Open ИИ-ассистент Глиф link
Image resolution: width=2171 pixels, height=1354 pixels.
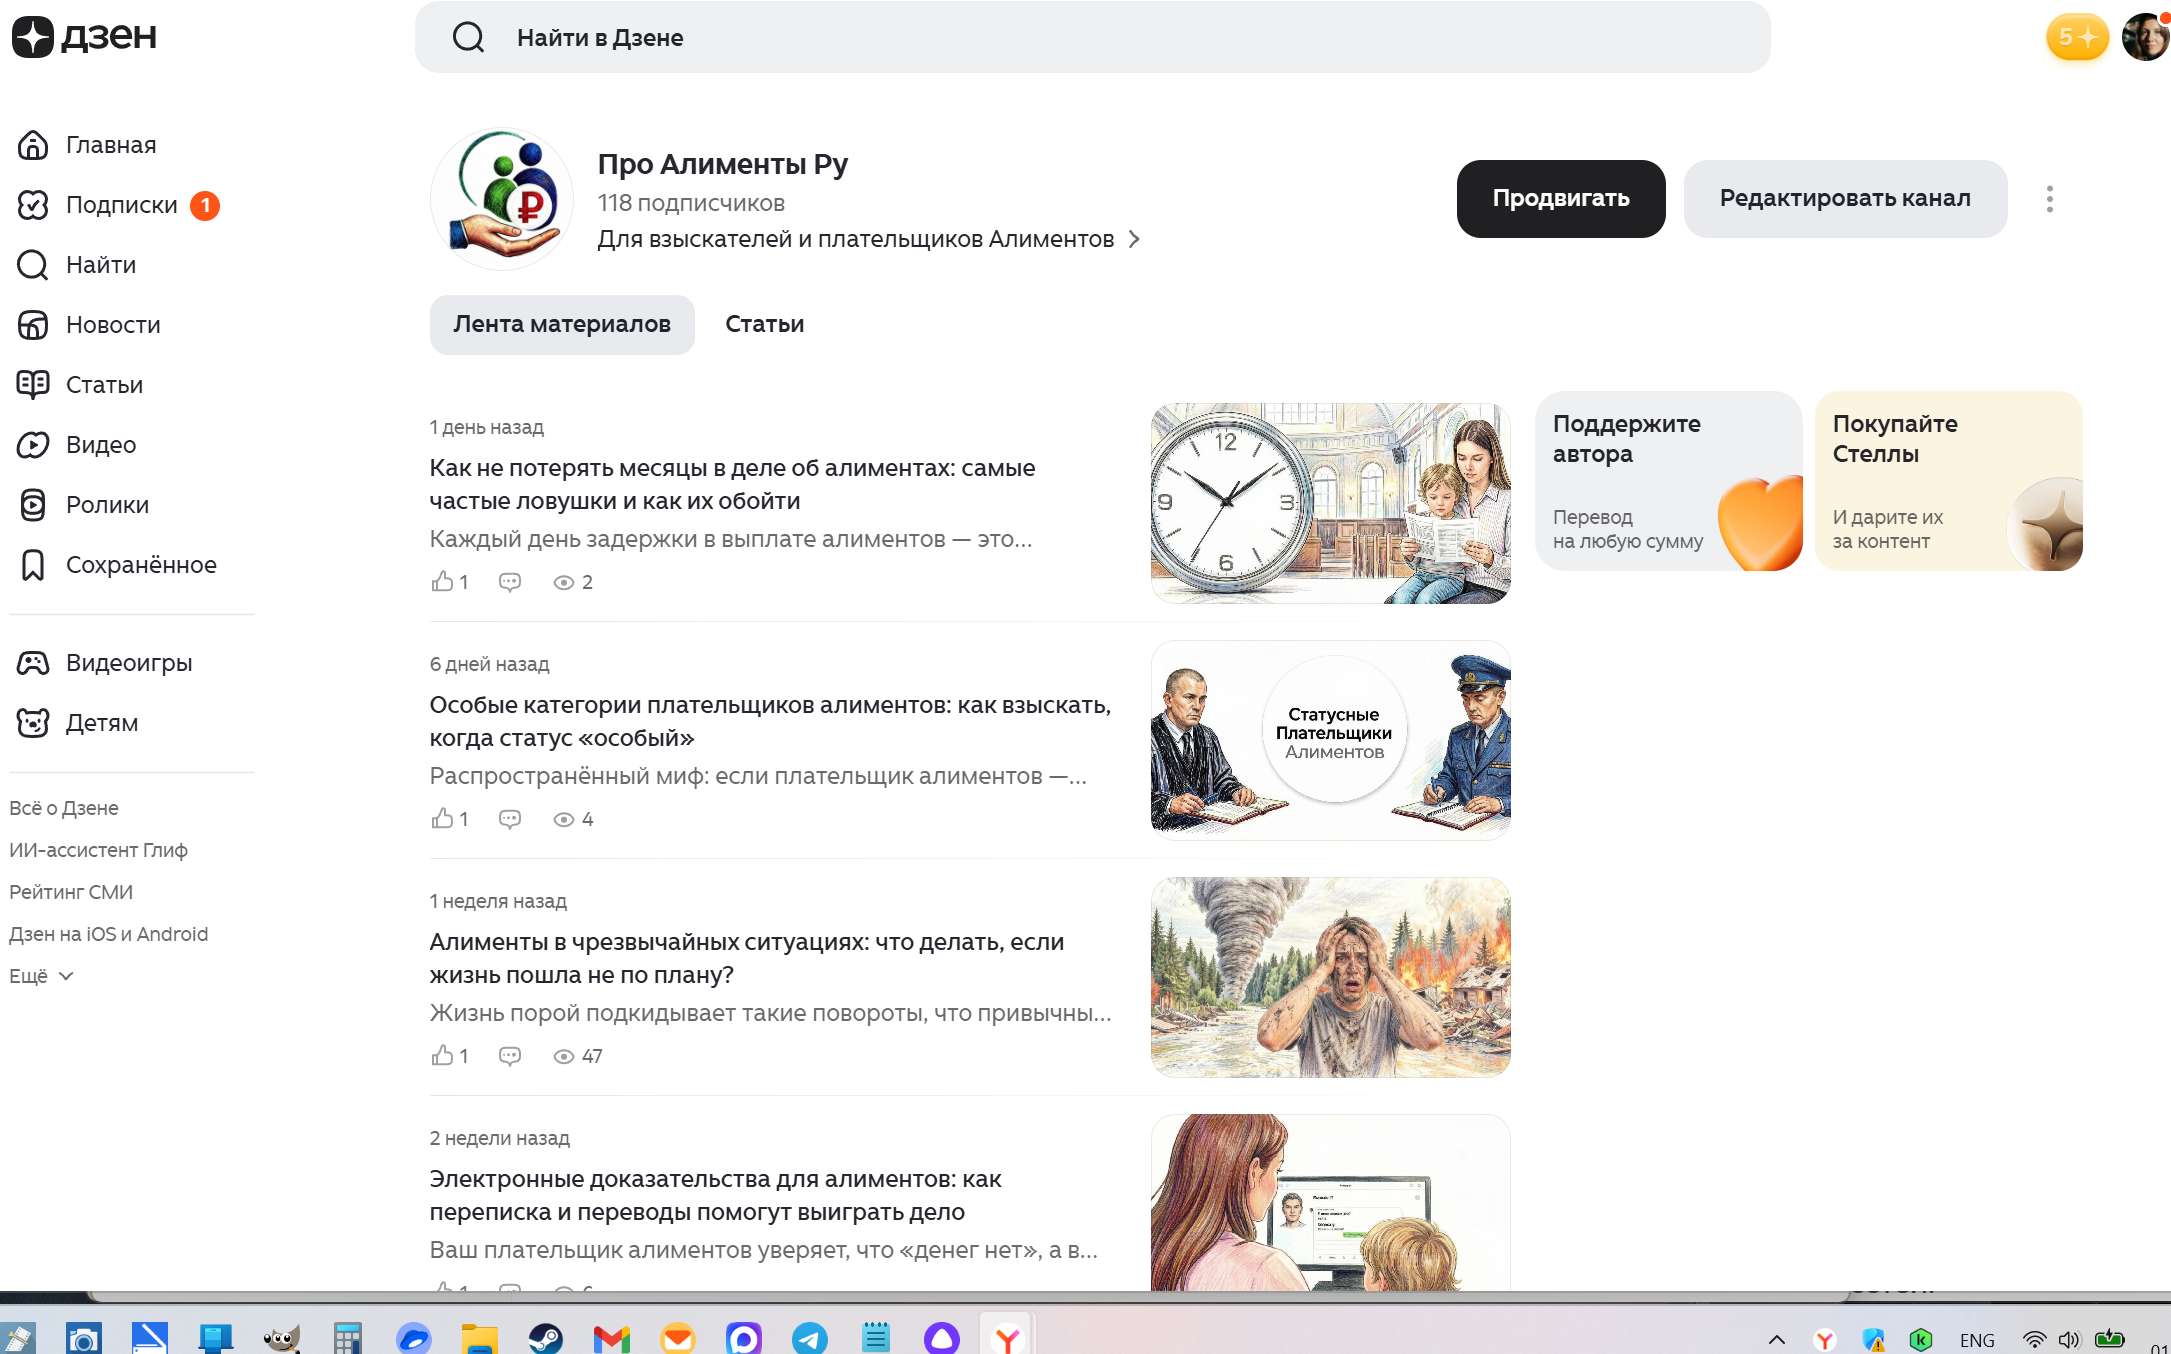tap(98, 850)
